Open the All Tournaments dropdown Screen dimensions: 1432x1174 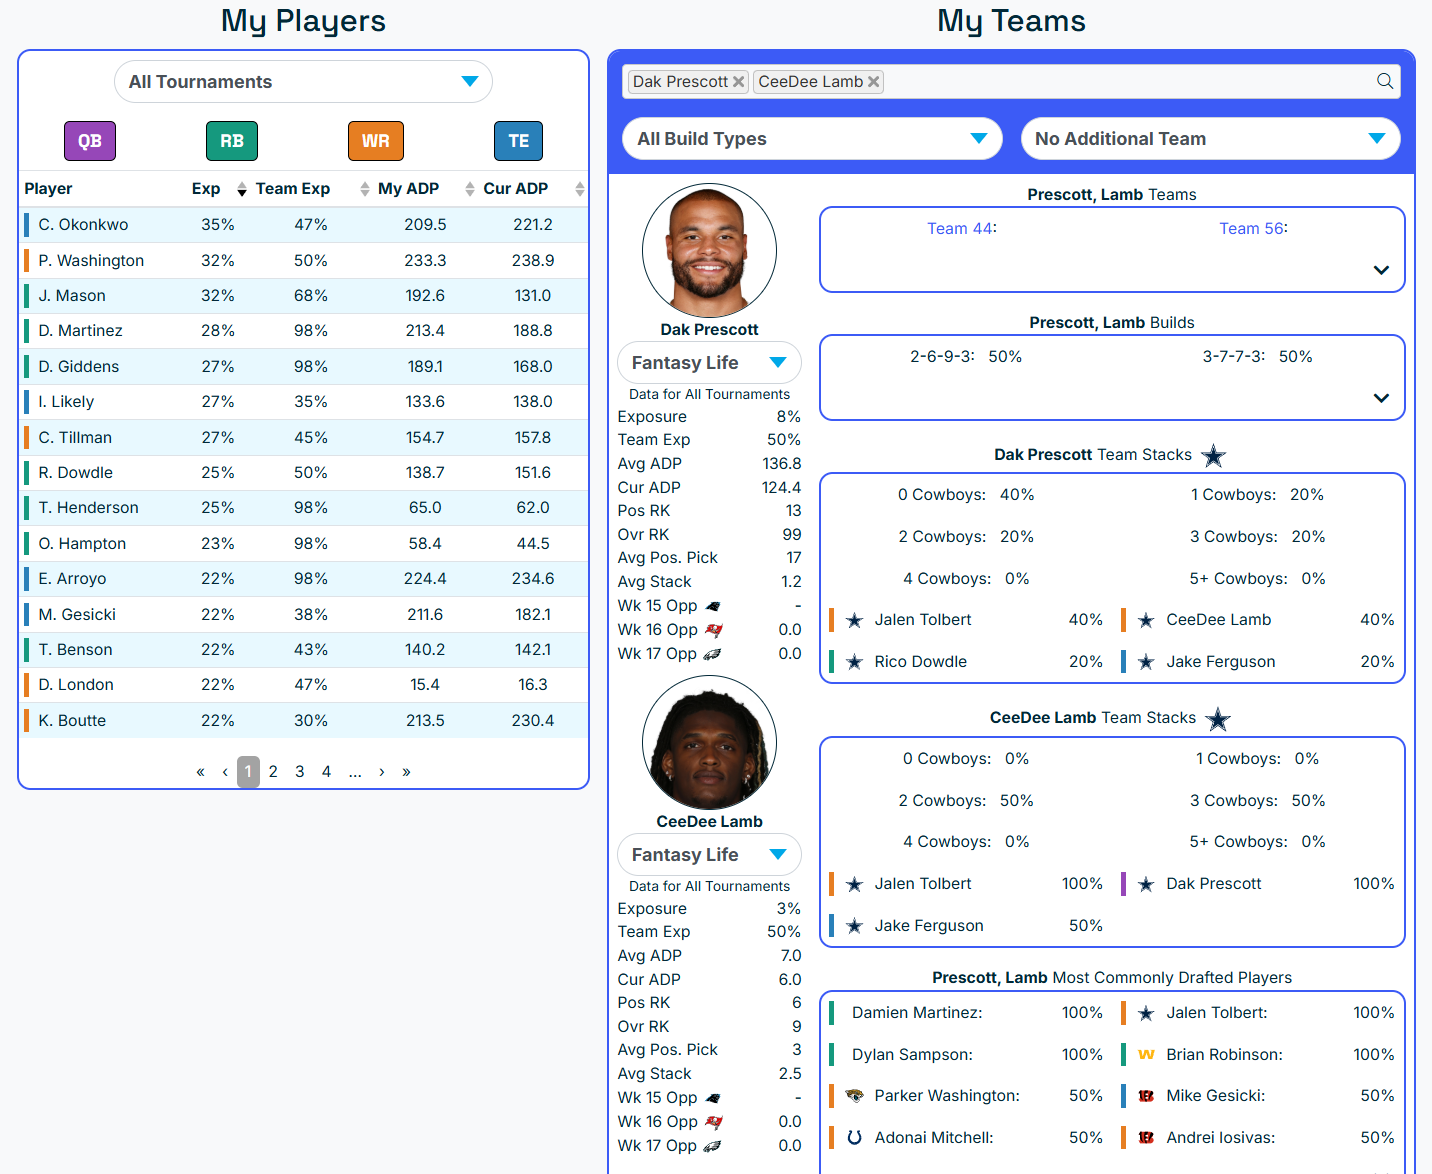click(303, 82)
